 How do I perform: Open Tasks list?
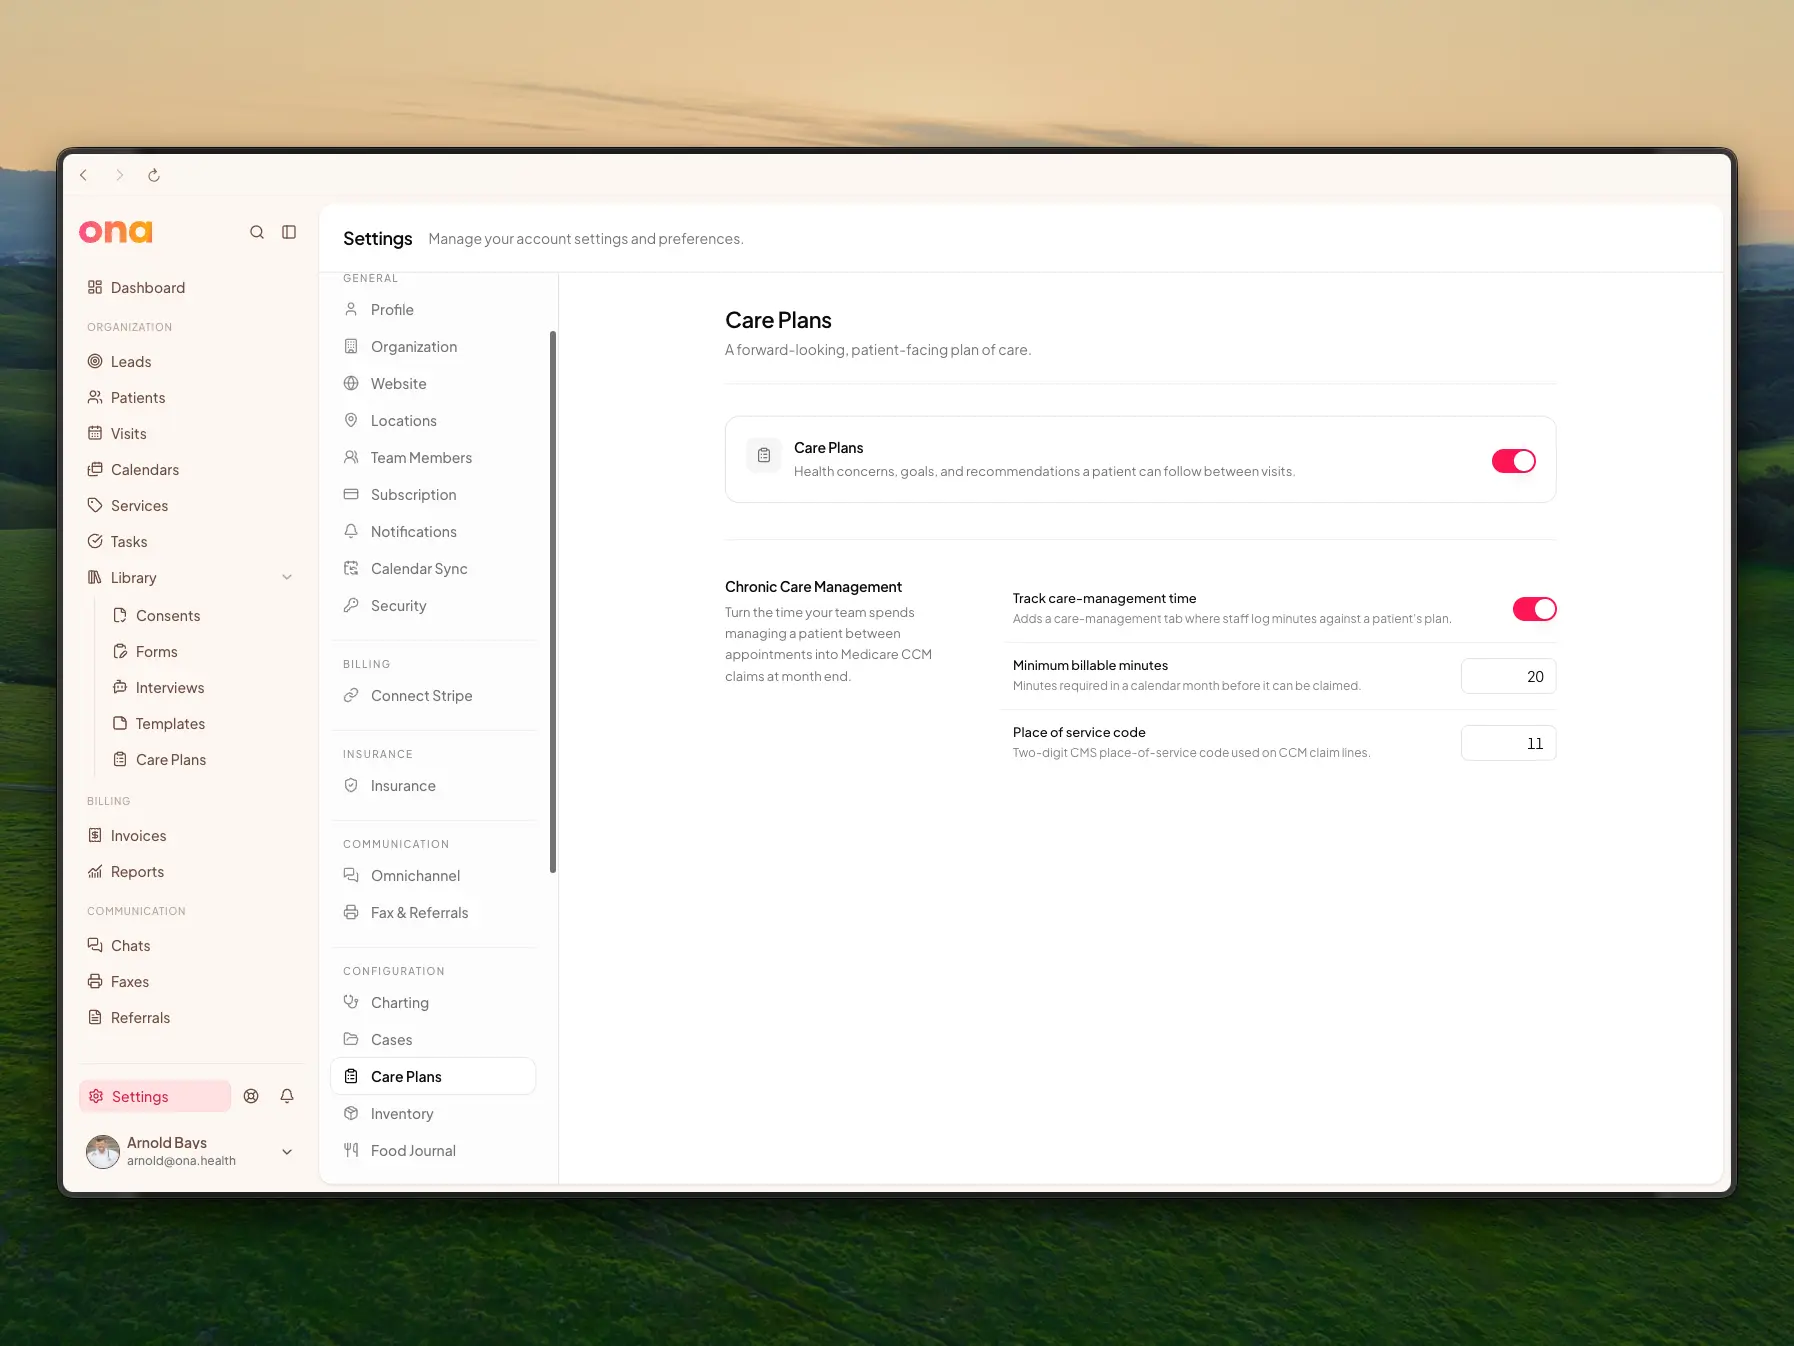[190, 542]
